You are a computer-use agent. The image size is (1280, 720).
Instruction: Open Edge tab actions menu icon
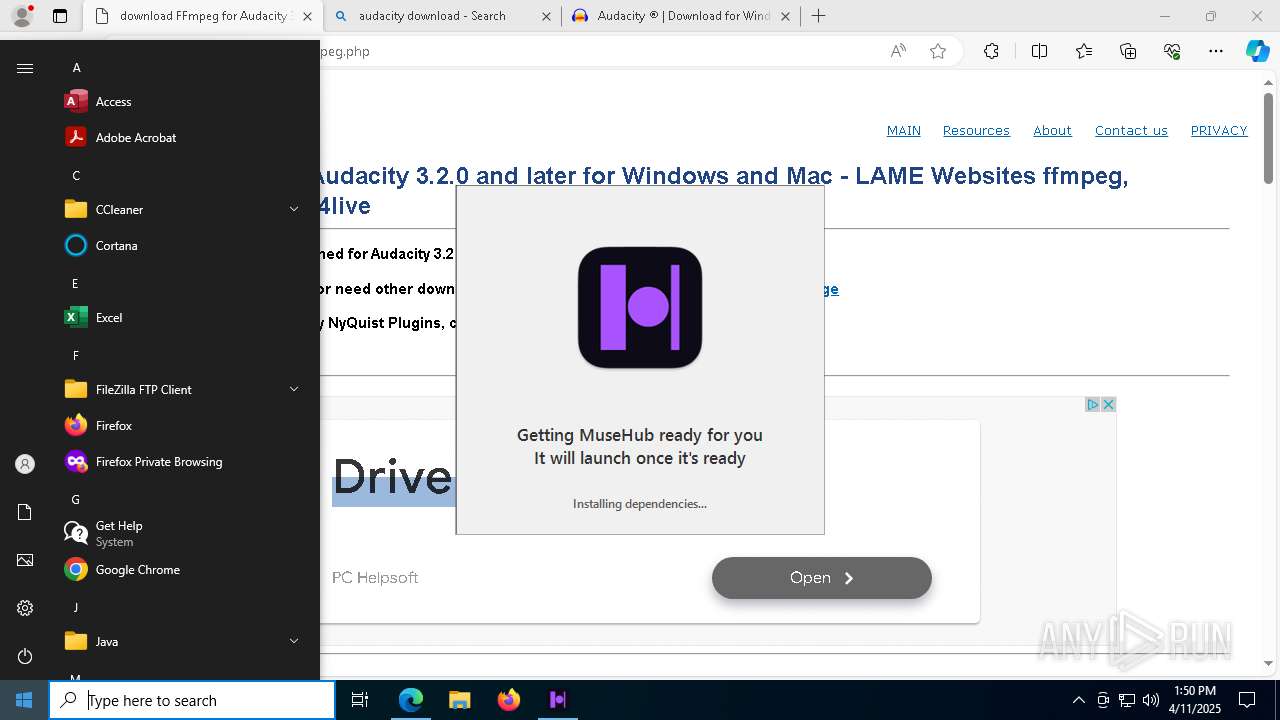[60, 16]
